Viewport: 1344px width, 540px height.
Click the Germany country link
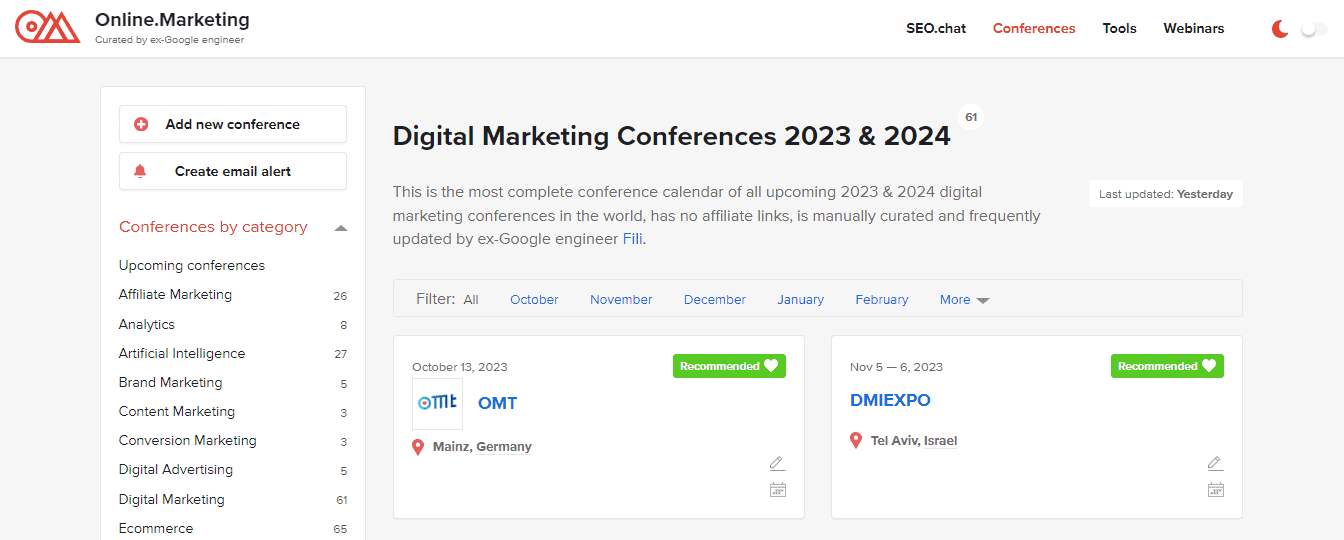(x=504, y=447)
